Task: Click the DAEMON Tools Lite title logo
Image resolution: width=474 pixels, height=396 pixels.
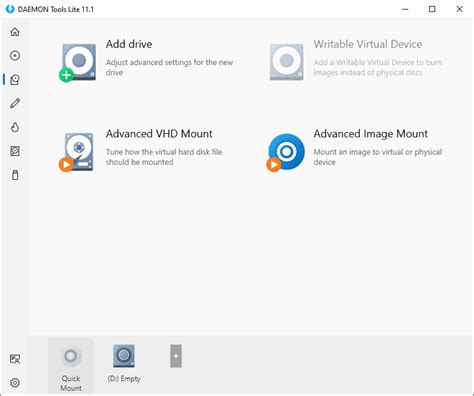Action: pos(10,9)
